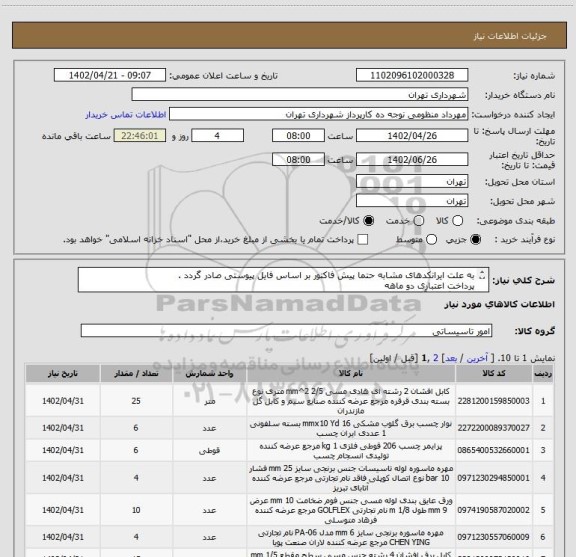Click the جزئیات اطلاعات نیاز header title
The width and height of the screenshot is (576, 557).
(x=510, y=36)
